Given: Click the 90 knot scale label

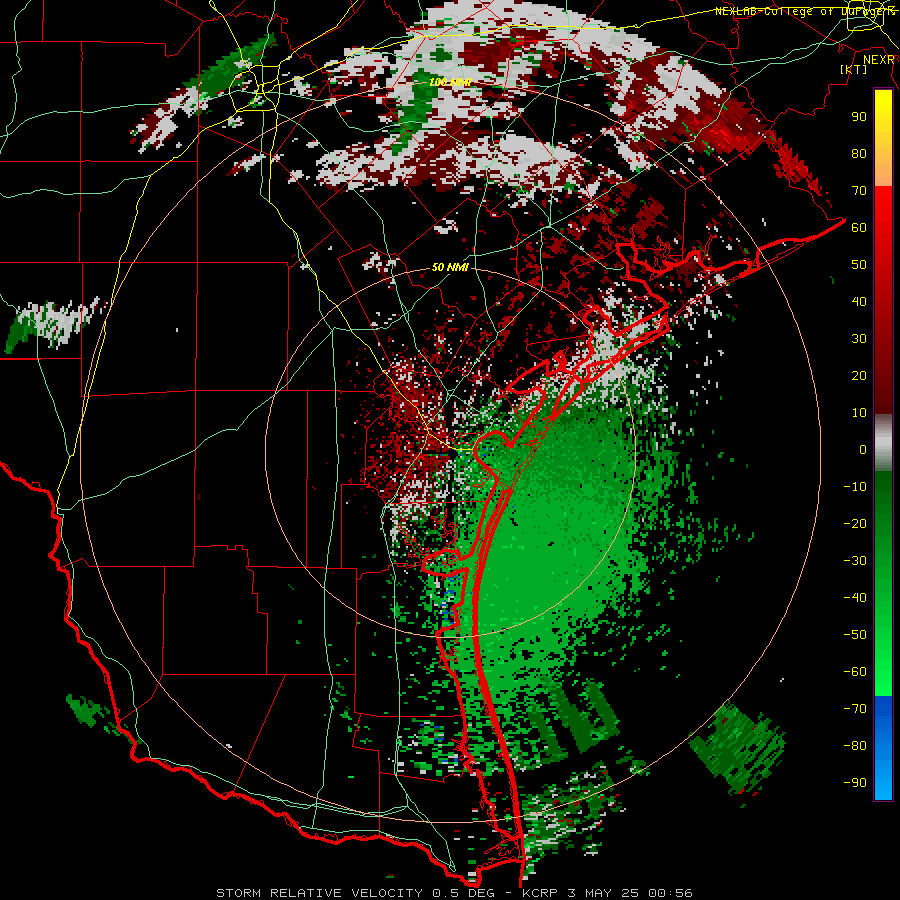Looking at the screenshot, I should [859, 117].
